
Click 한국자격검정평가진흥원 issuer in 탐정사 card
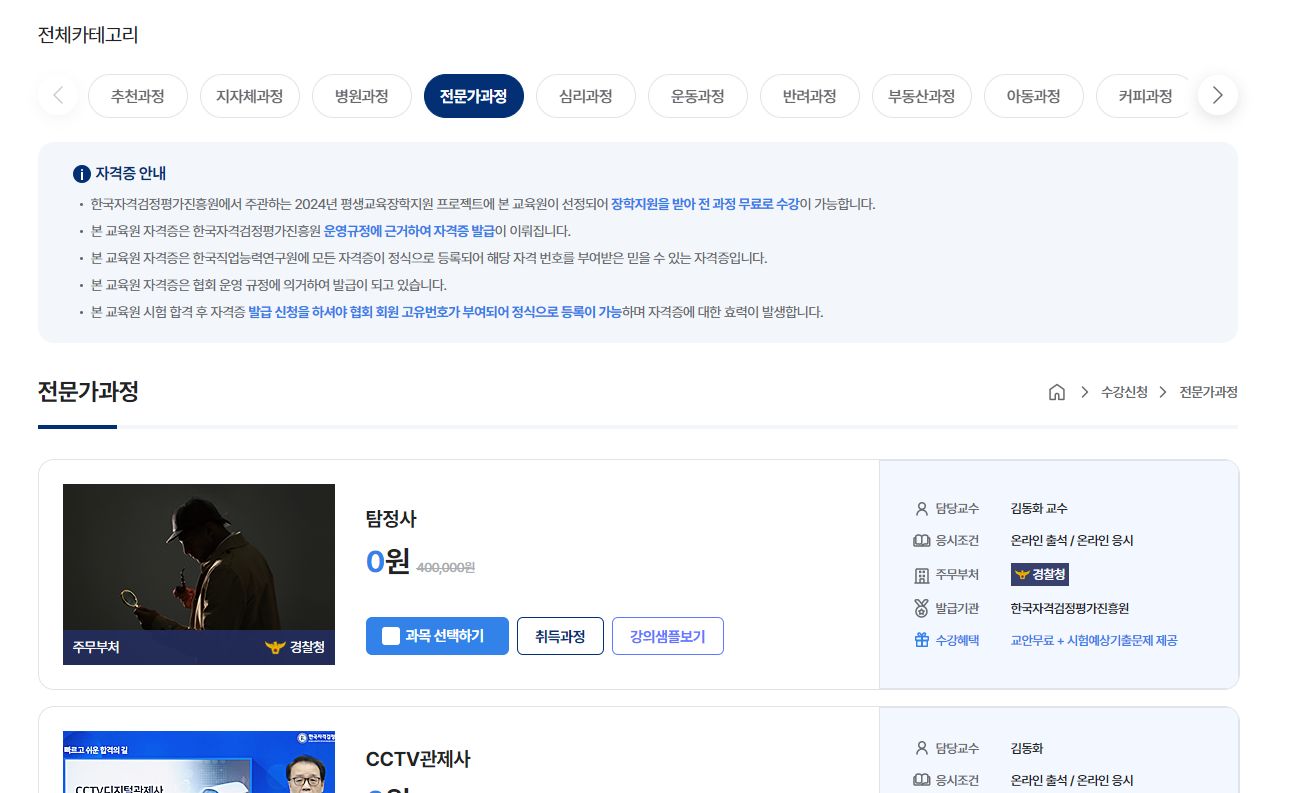[x=1069, y=608]
